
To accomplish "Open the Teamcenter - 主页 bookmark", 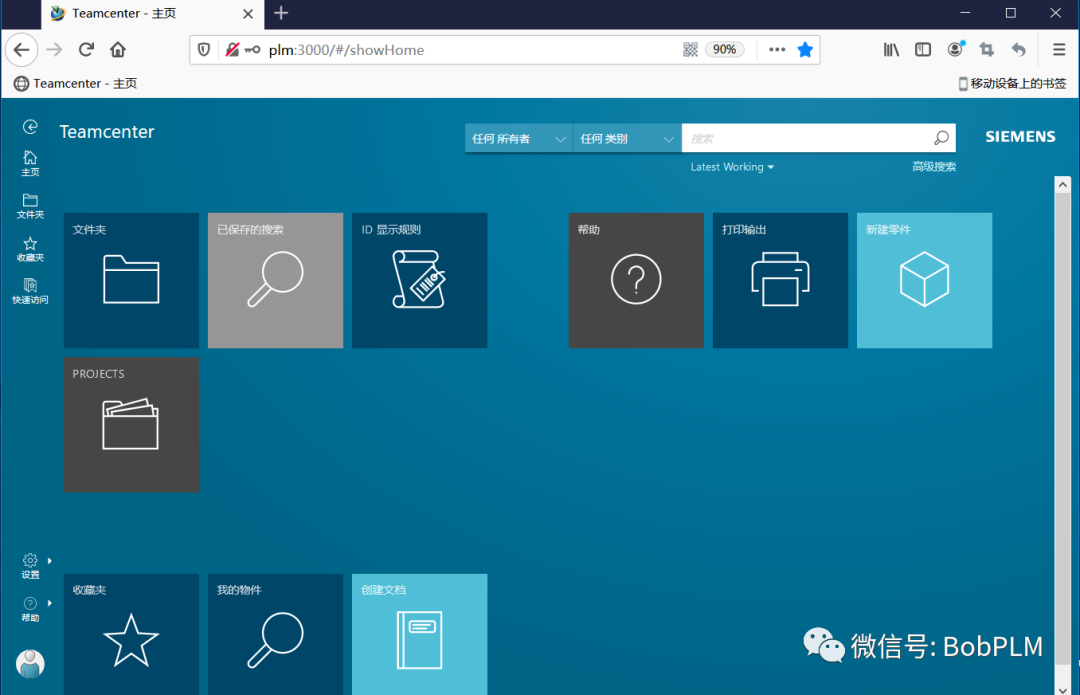I will (x=76, y=83).
